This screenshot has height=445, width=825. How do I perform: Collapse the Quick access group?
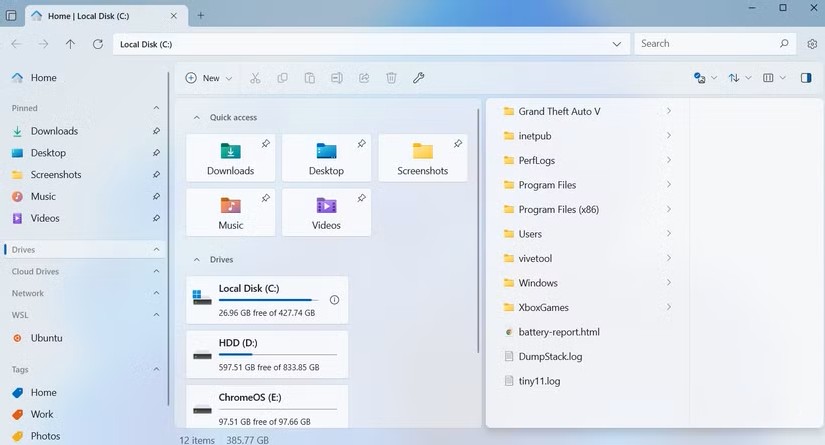click(x=197, y=117)
